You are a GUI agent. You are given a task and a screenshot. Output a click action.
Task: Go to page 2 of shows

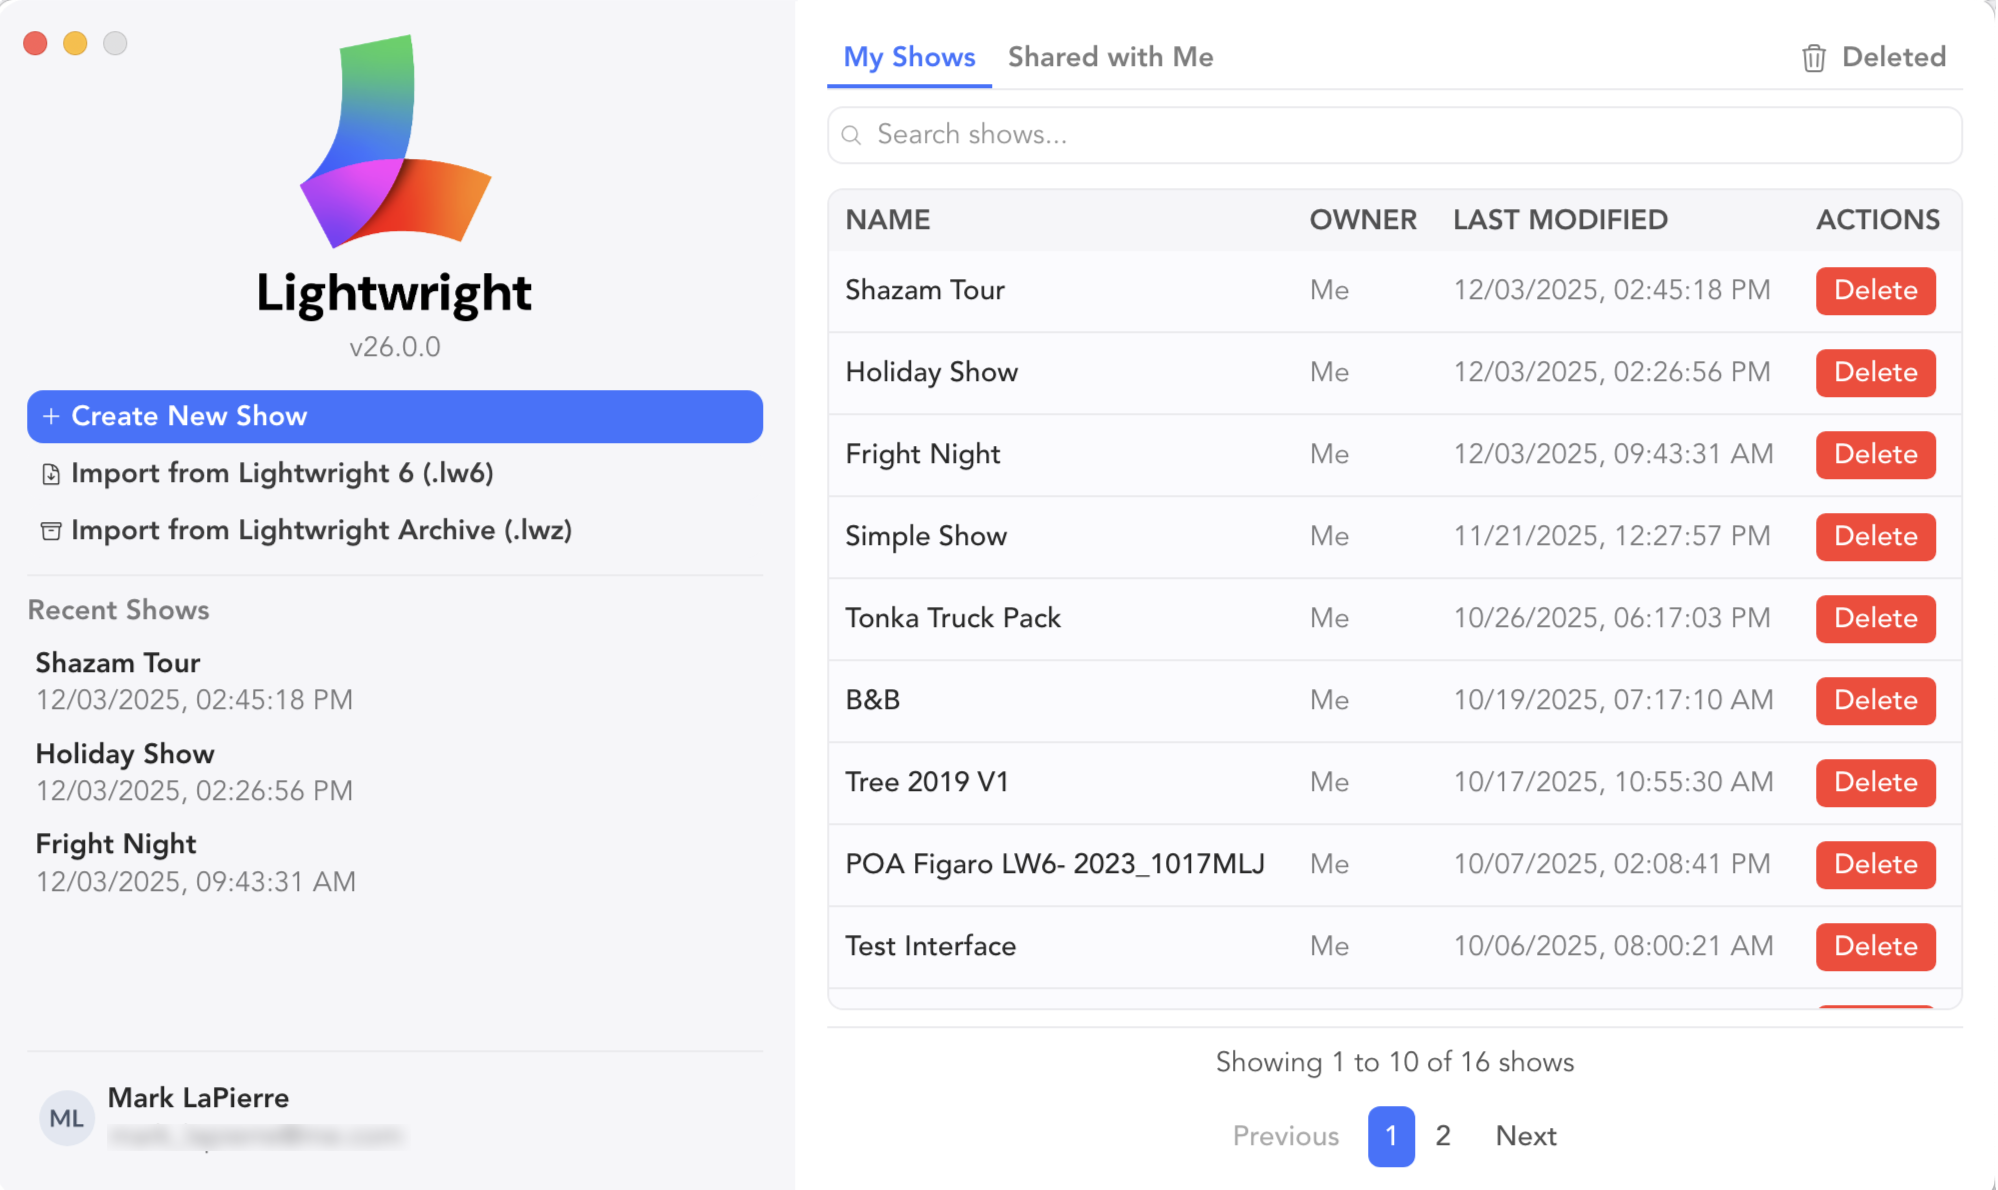1442,1136
